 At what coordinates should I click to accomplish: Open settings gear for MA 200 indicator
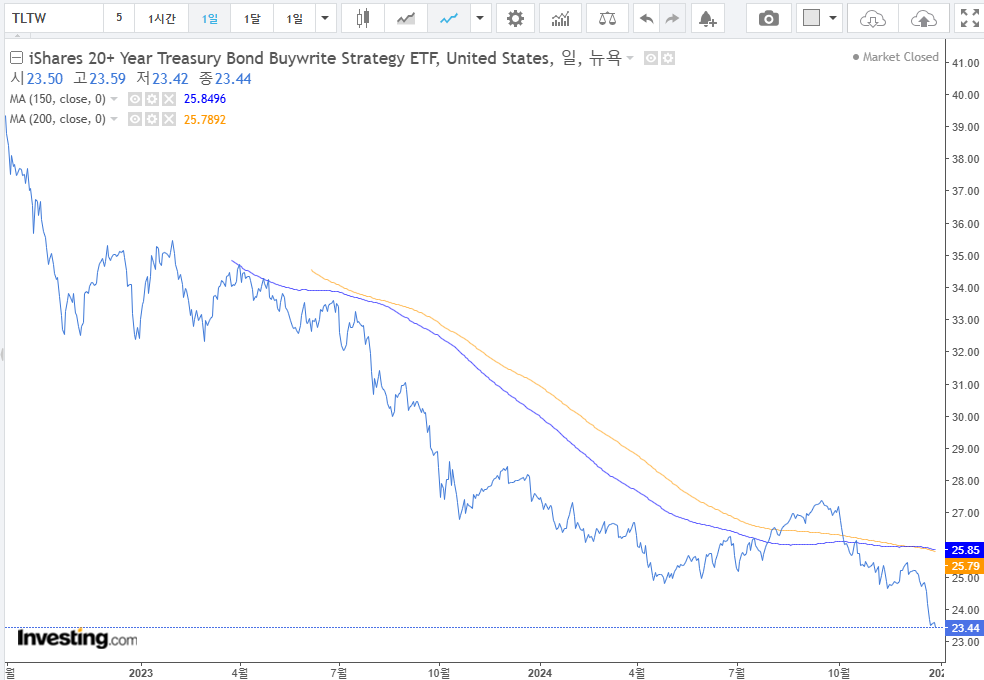tap(152, 119)
